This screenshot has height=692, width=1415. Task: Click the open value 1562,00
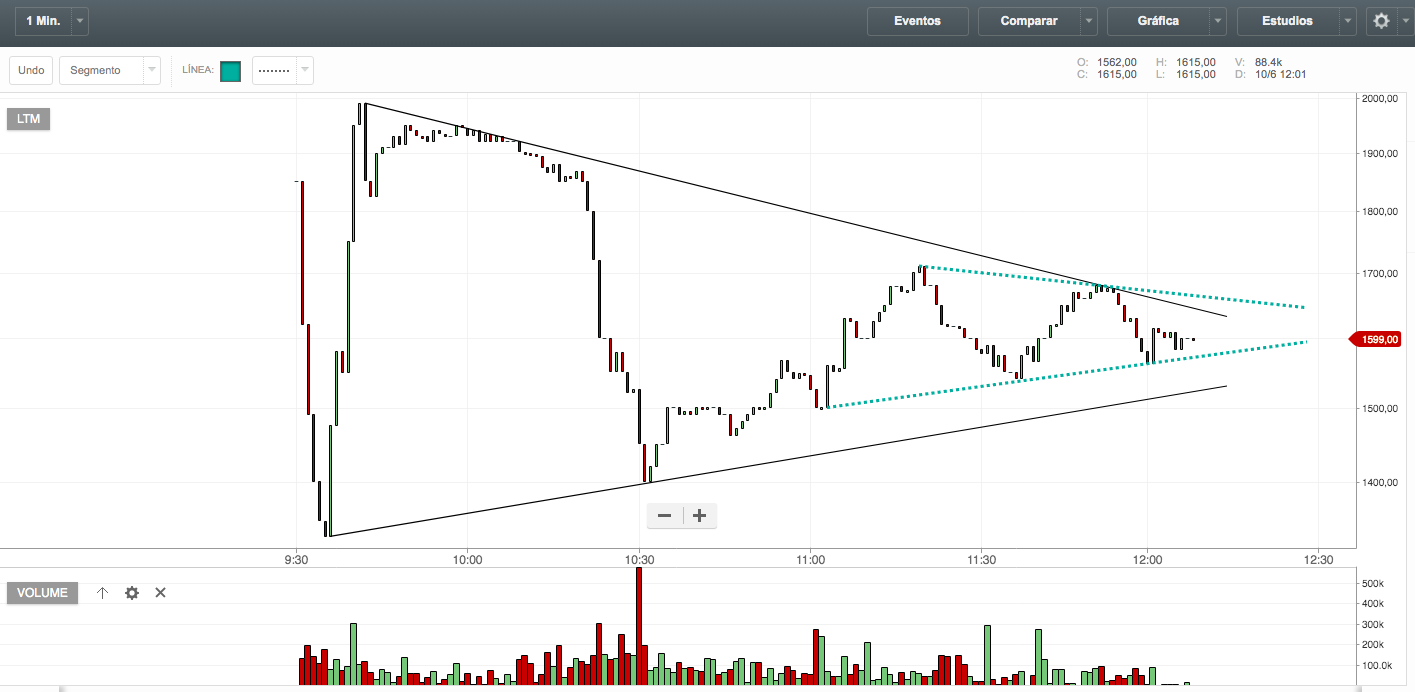1117,61
